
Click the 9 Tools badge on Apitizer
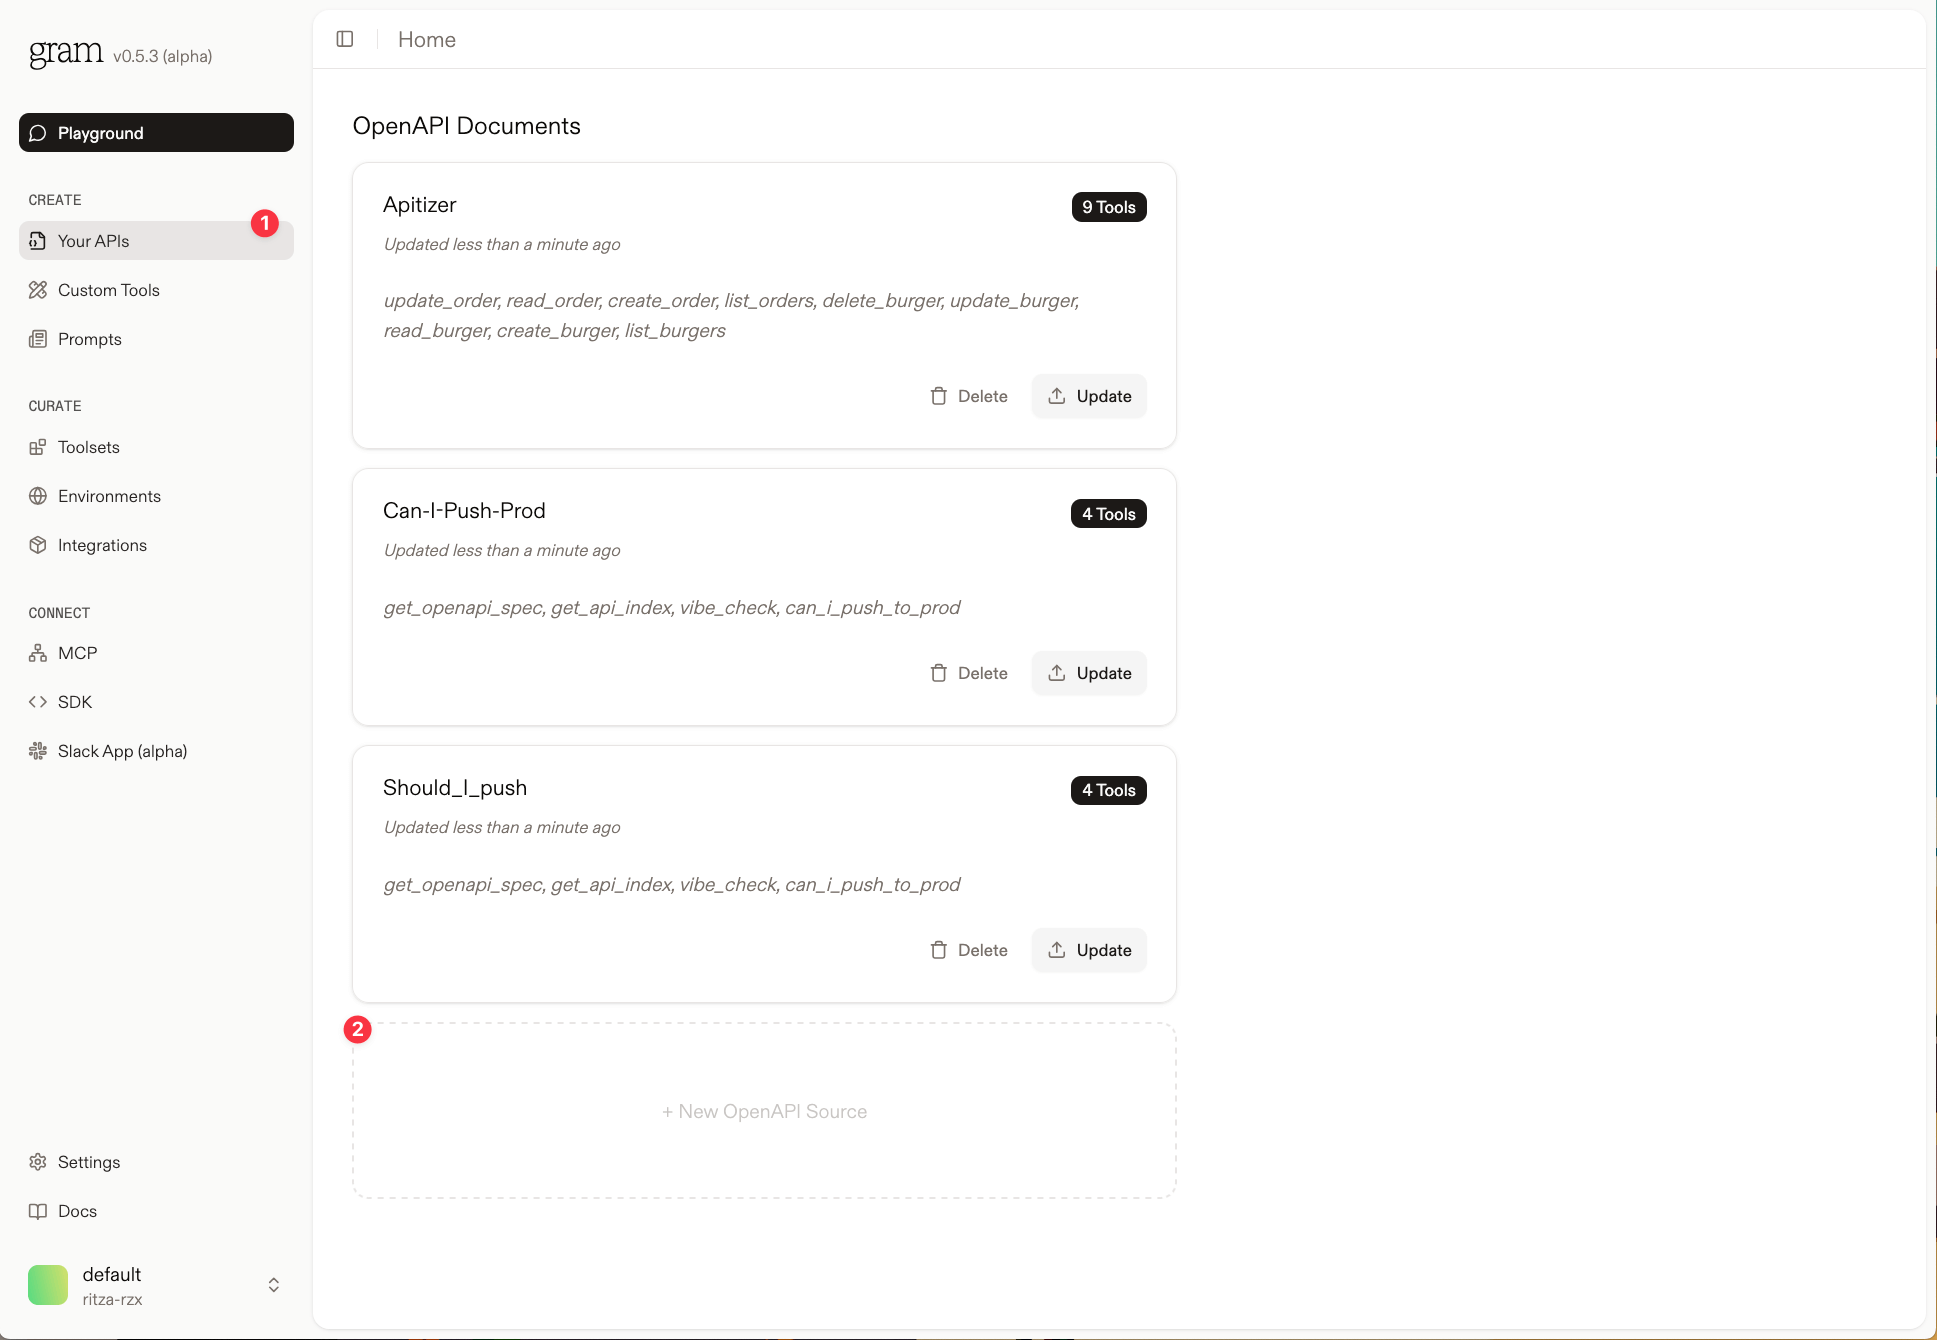(x=1109, y=207)
